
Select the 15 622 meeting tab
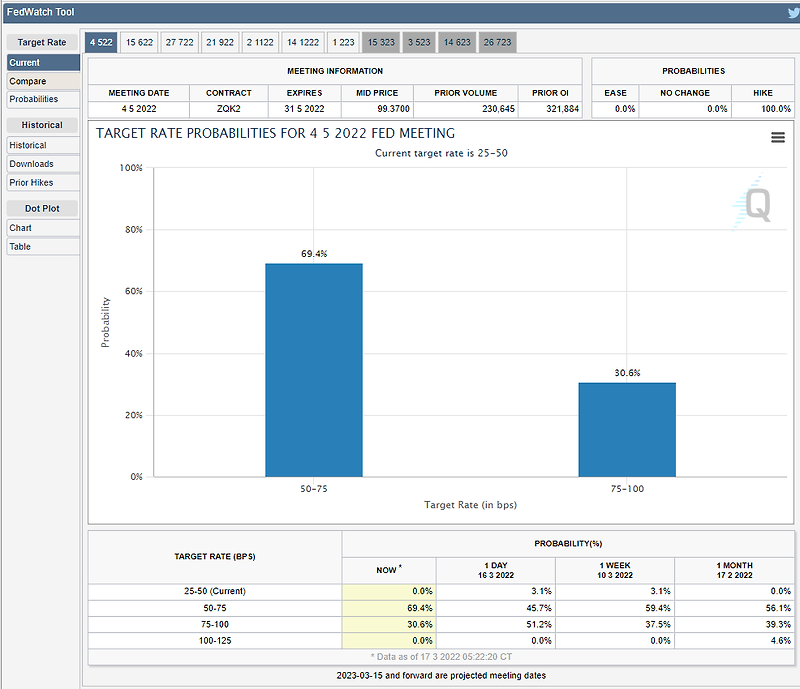point(139,42)
